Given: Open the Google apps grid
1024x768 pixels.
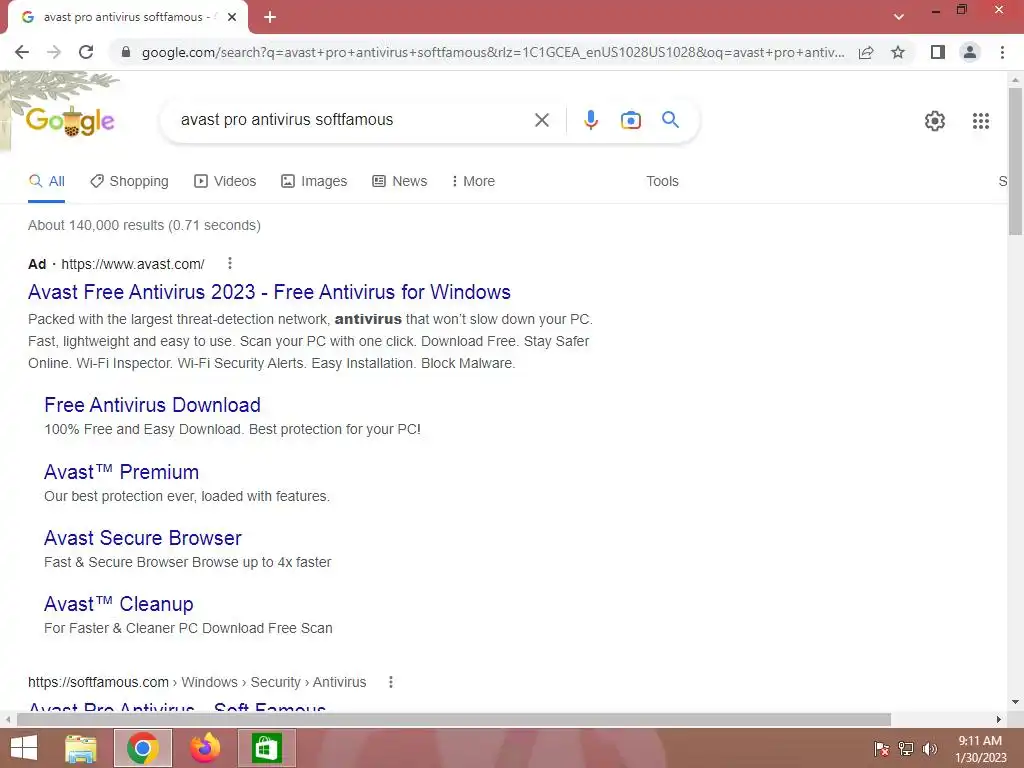Looking at the screenshot, I should 980,121.
